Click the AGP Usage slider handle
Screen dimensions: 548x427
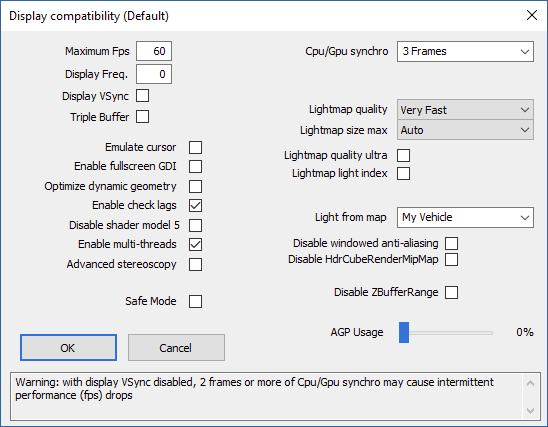(x=404, y=332)
